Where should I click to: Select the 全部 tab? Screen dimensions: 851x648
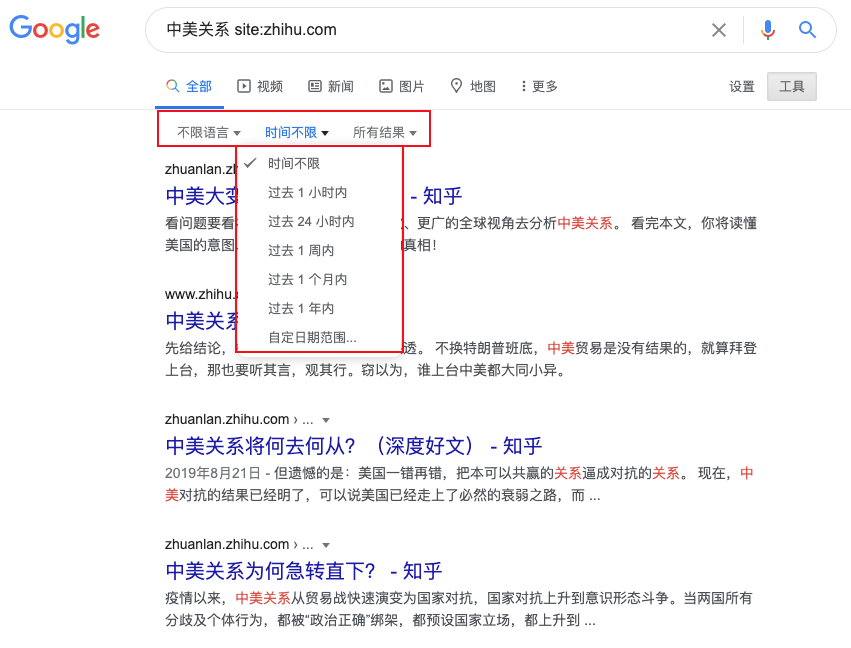click(x=189, y=86)
